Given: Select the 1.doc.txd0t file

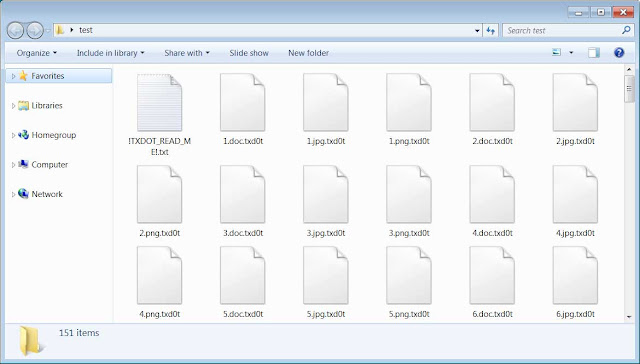Looking at the screenshot, I should click(x=243, y=109).
